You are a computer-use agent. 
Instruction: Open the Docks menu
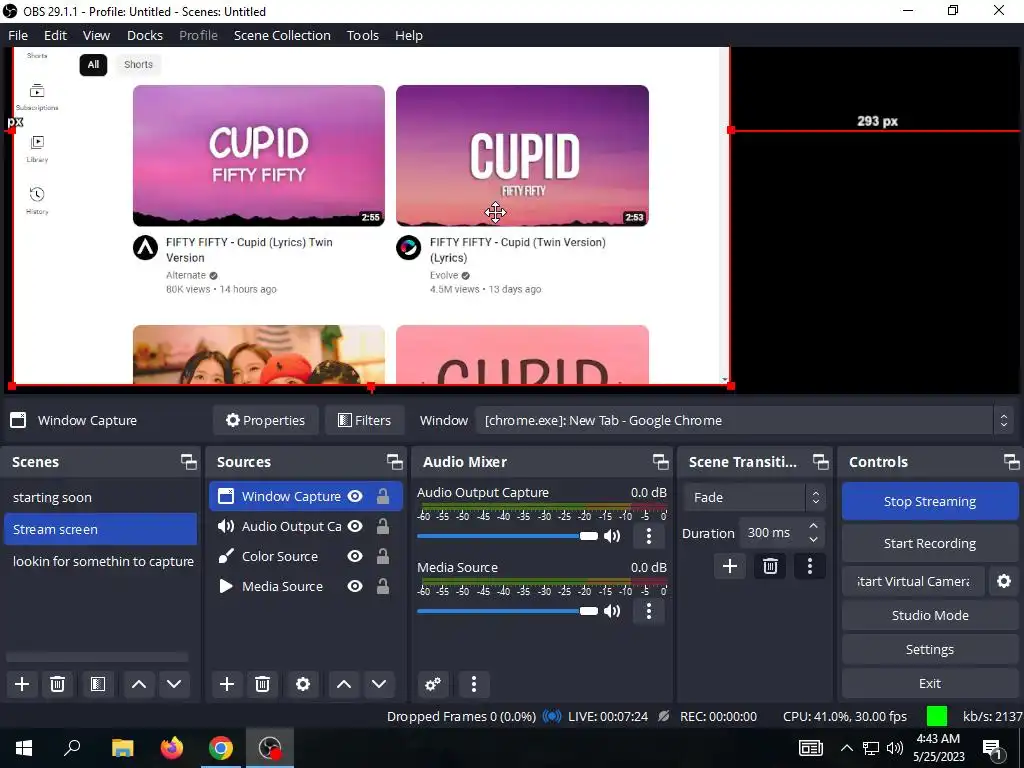tap(145, 35)
